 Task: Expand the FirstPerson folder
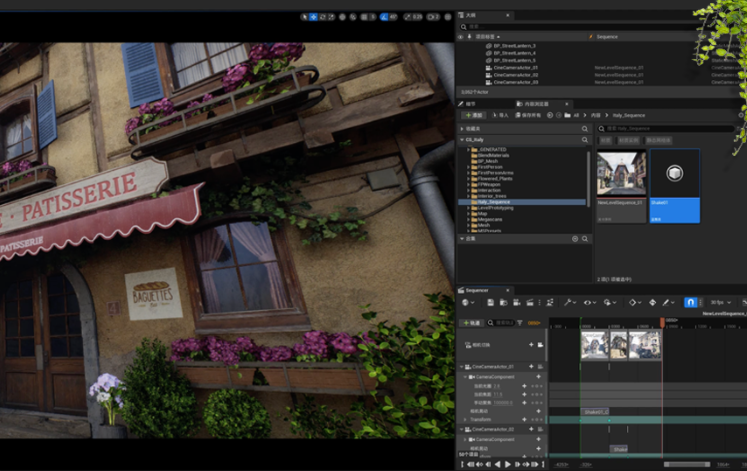point(468,167)
